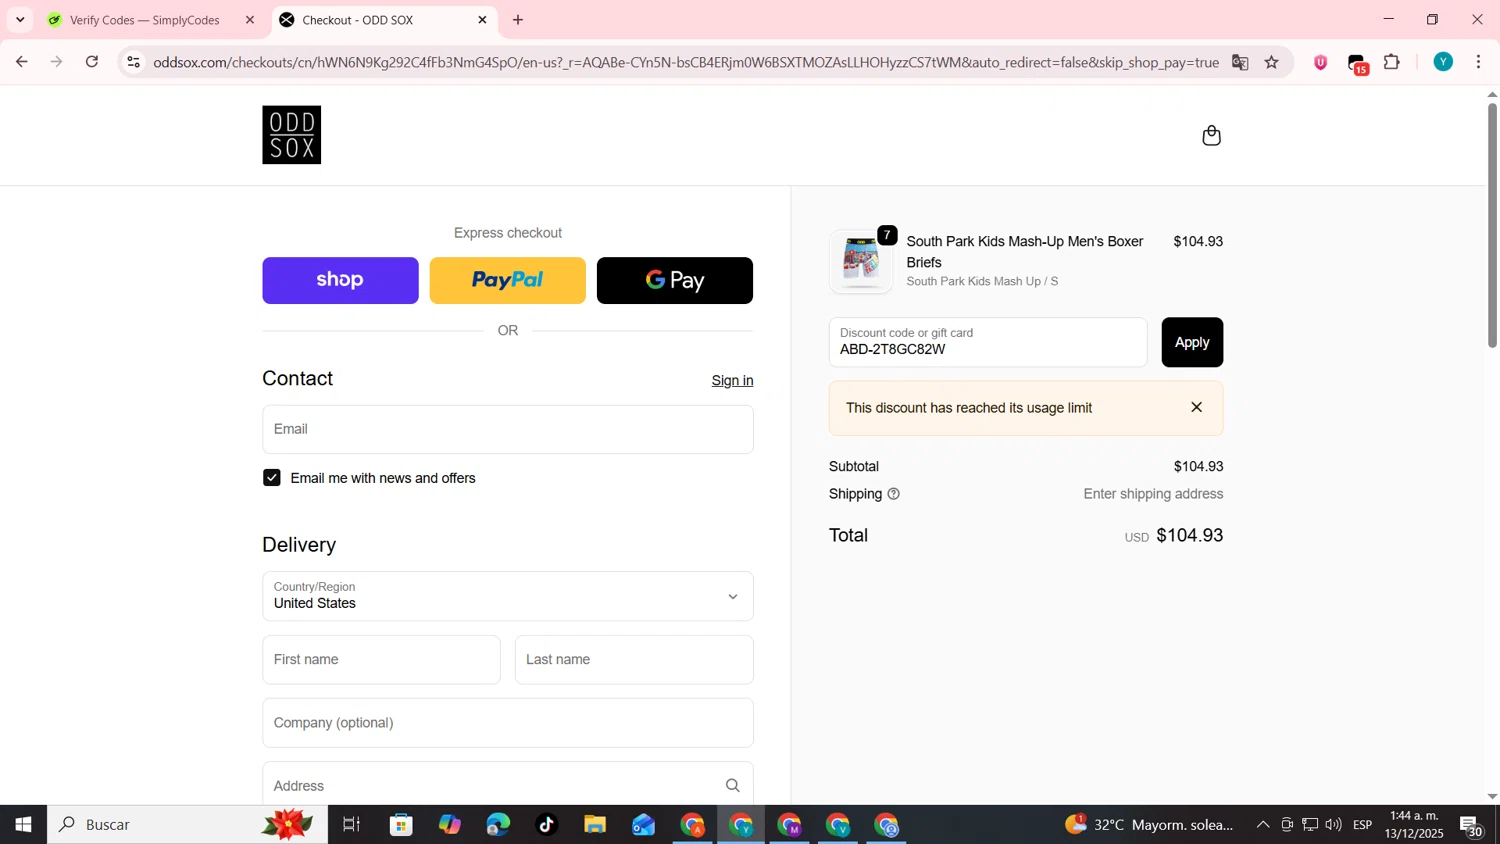Show hidden system tray icons
Viewport: 1500px width, 844px height.
(1263, 825)
